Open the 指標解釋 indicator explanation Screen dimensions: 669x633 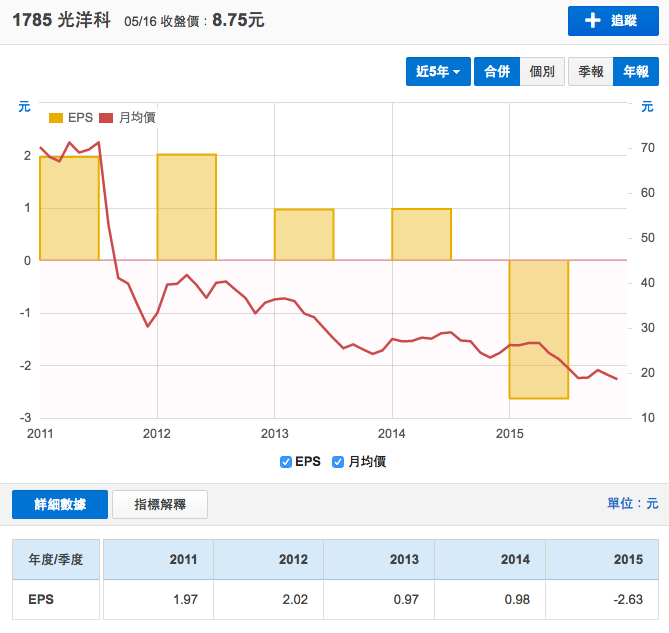pyautogui.click(x=160, y=505)
